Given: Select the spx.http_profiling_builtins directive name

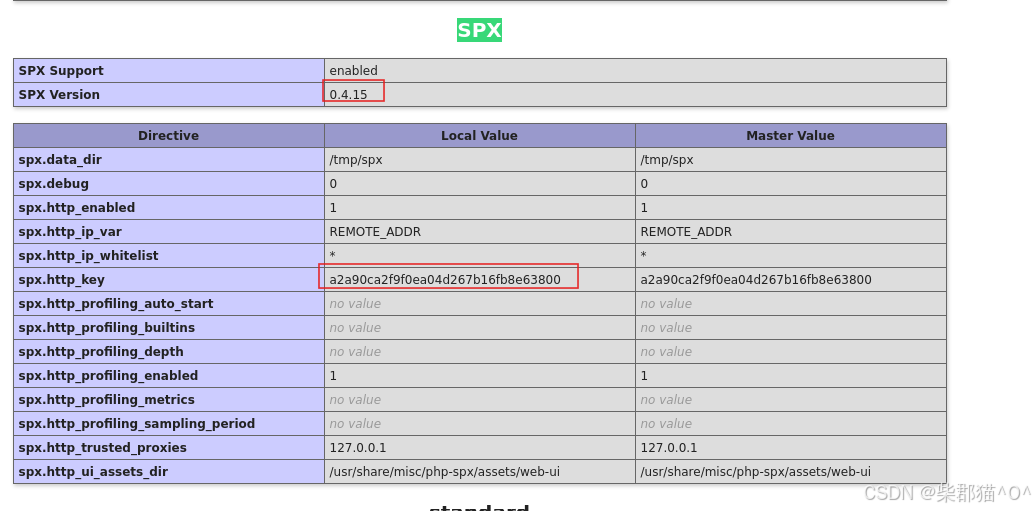Looking at the screenshot, I should (106, 328).
